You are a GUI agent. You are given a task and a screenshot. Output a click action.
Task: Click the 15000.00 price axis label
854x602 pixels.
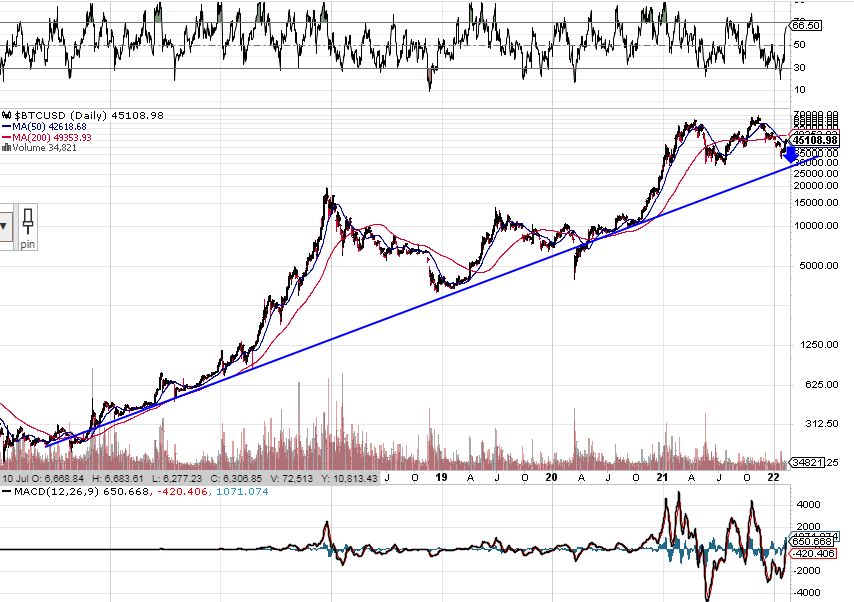point(816,203)
